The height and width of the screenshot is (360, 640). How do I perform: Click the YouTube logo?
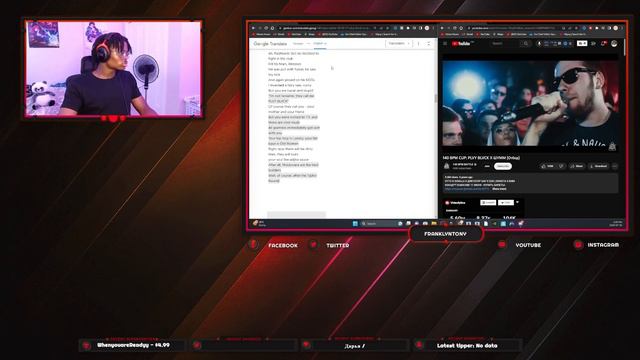click(461, 43)
